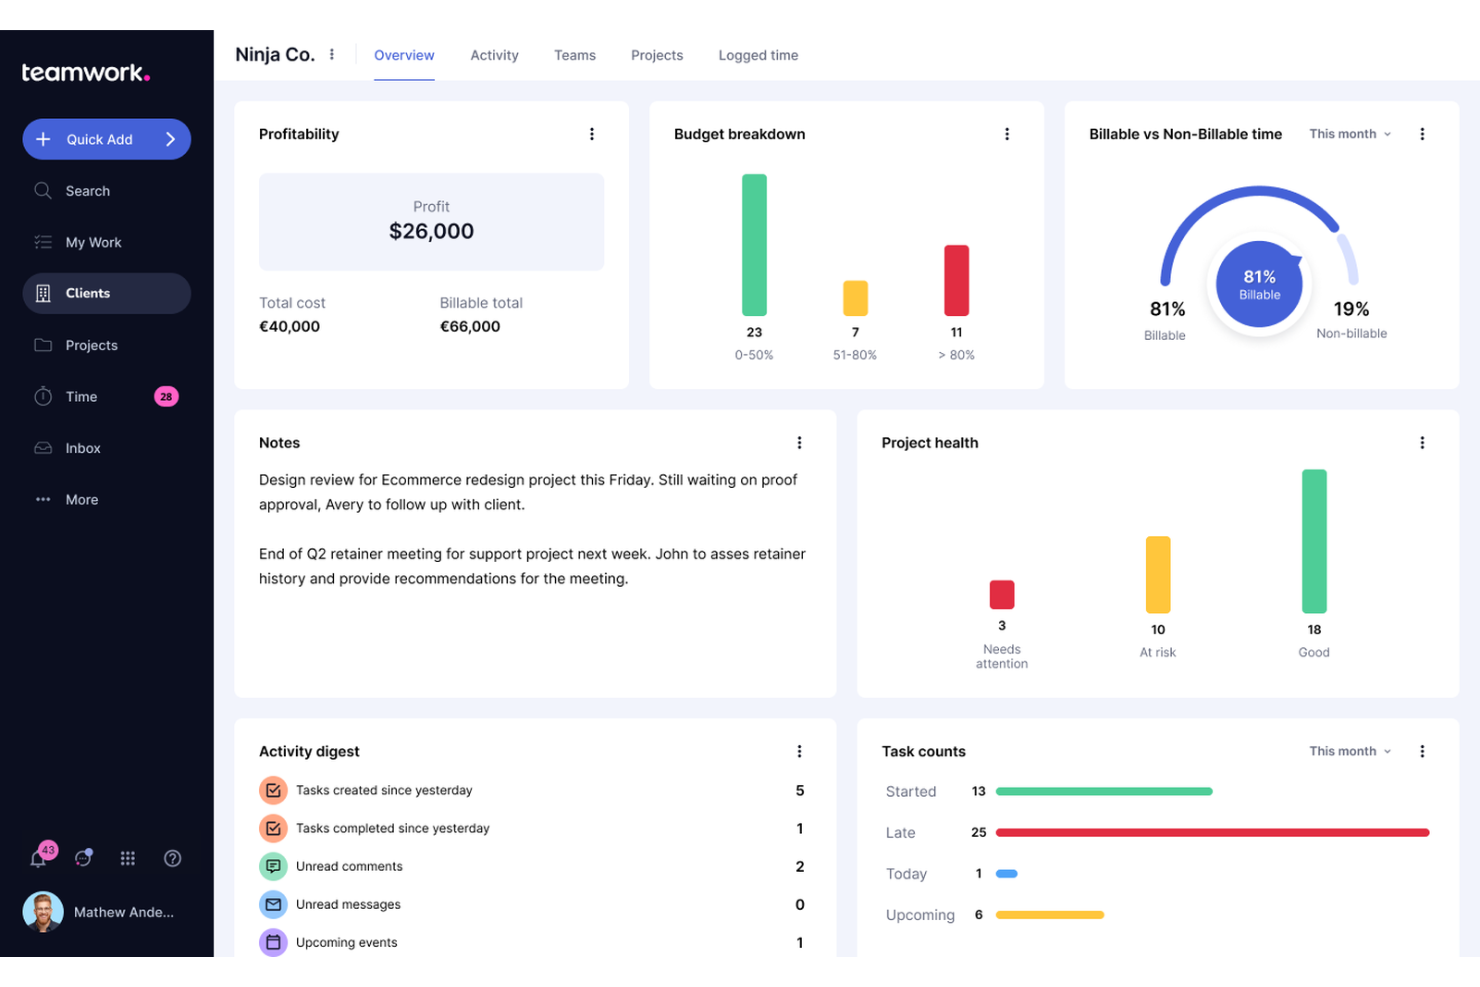Open the Logged time tab

[757, 55]
